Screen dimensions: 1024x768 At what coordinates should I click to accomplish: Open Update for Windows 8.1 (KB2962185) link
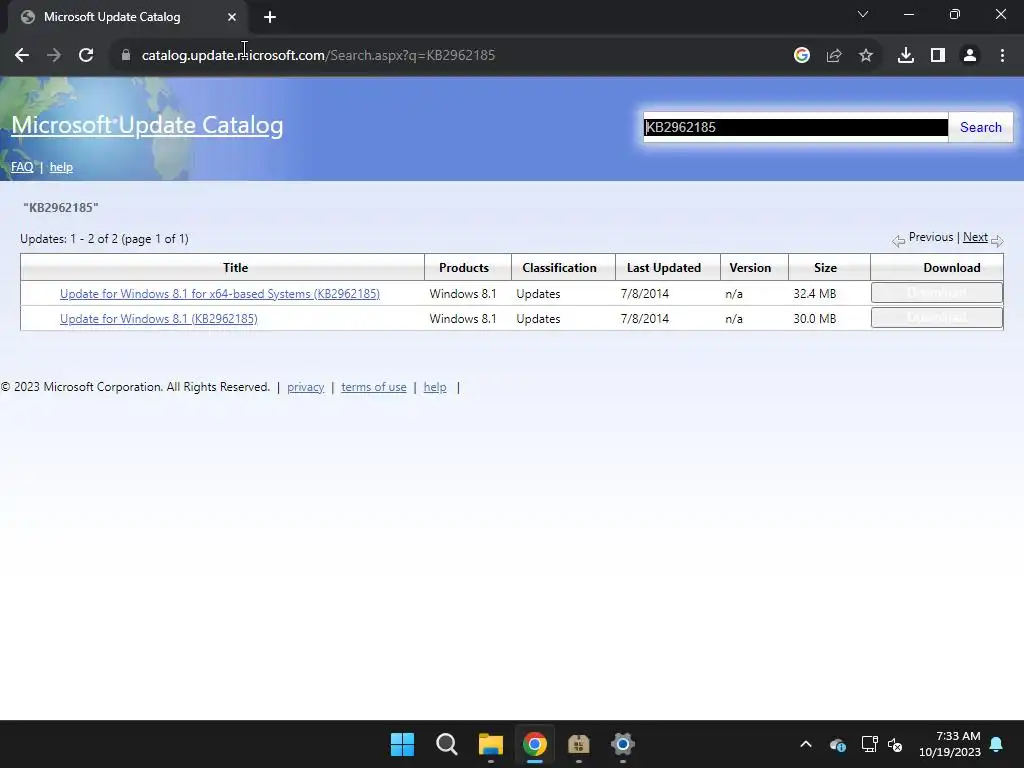coord(159,319)
